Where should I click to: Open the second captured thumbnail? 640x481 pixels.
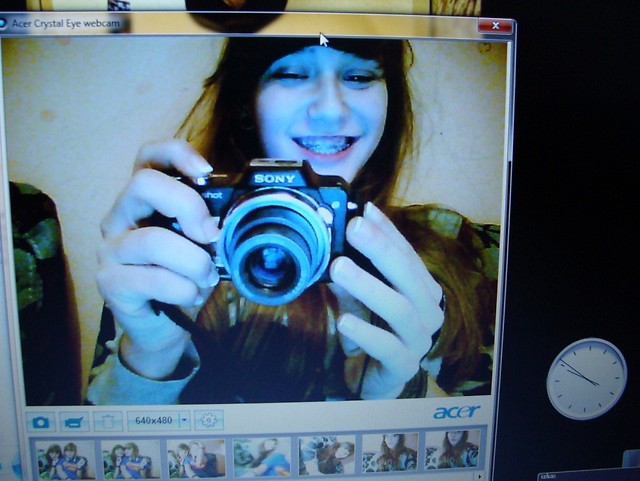coord(130,458)
